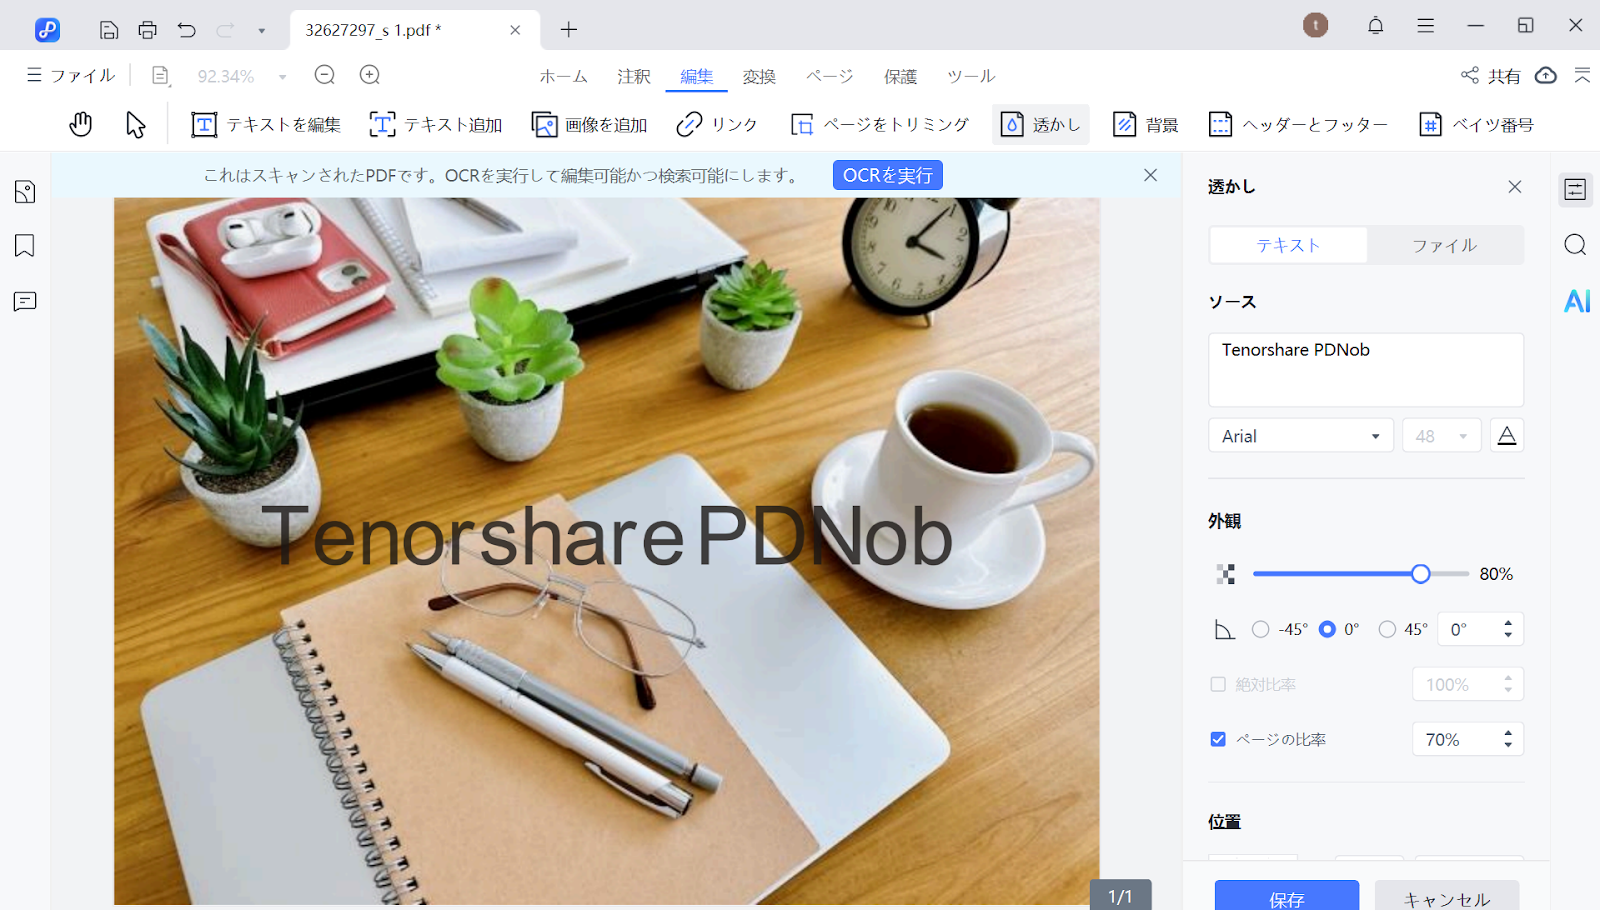Click the 保存 button
Viewport: 1600px width, 910px height.
click(1287, 896)
